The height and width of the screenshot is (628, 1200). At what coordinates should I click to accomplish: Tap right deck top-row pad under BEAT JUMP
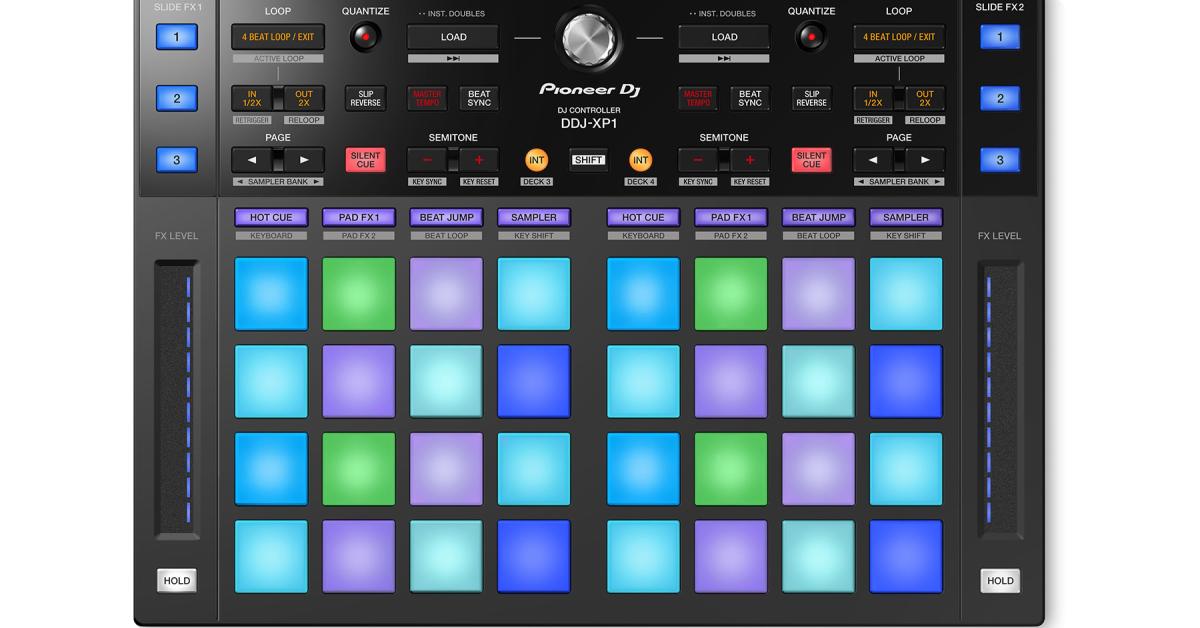pyautogui.click(x=818, y=294)
